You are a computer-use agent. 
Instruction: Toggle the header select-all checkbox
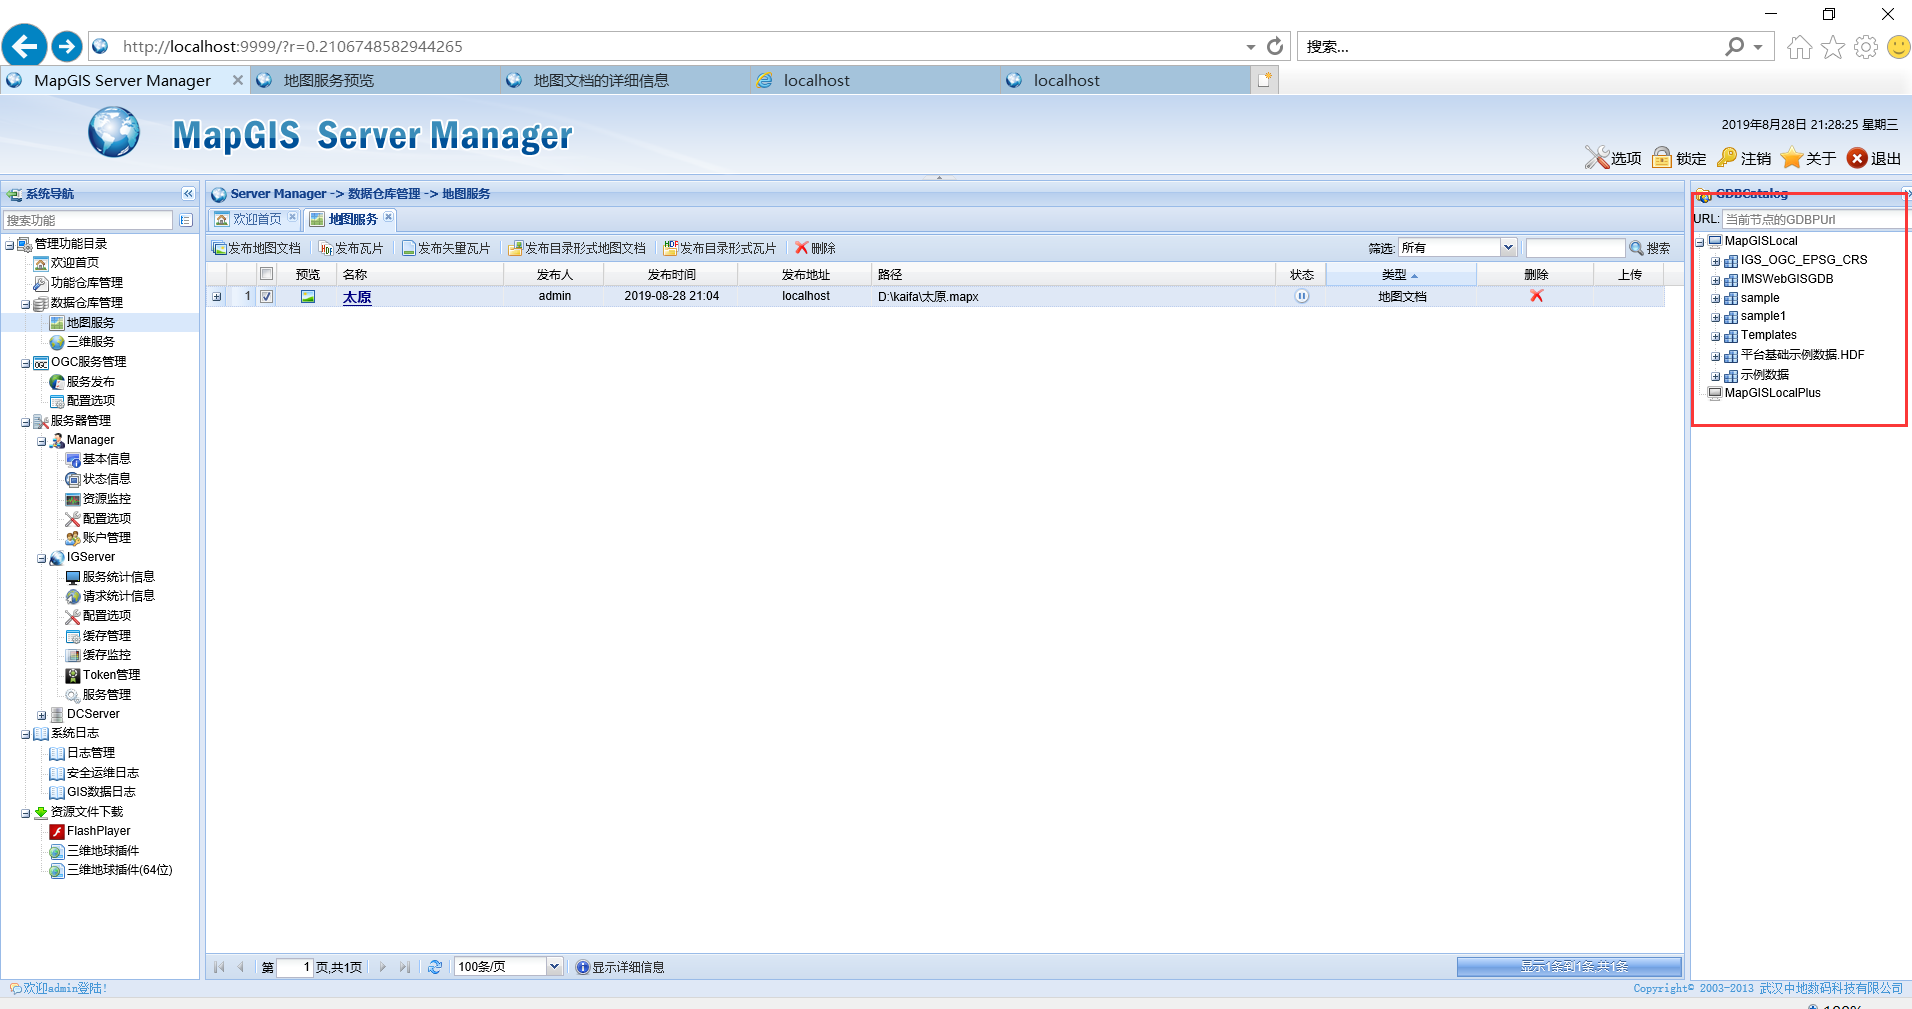pyautogui.click(x=266, y=274)
